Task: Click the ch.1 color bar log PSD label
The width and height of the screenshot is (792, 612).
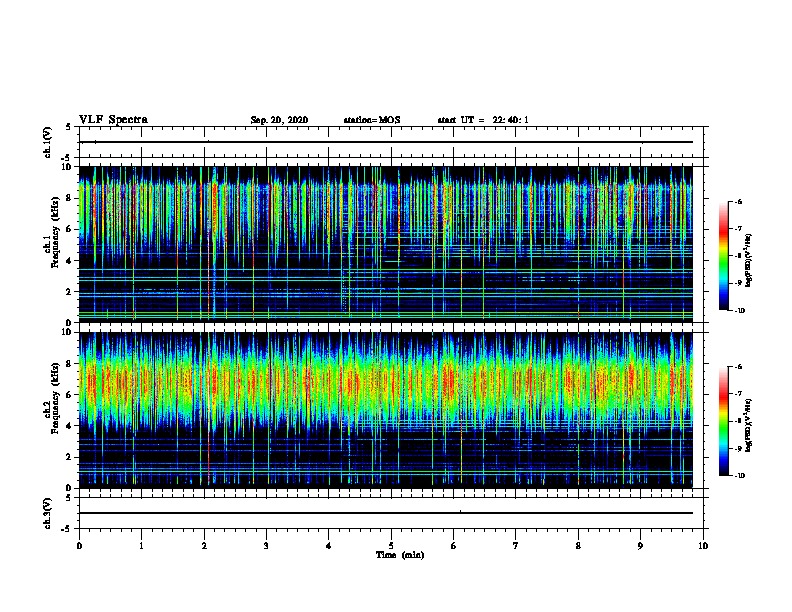Action: (749, 260)
